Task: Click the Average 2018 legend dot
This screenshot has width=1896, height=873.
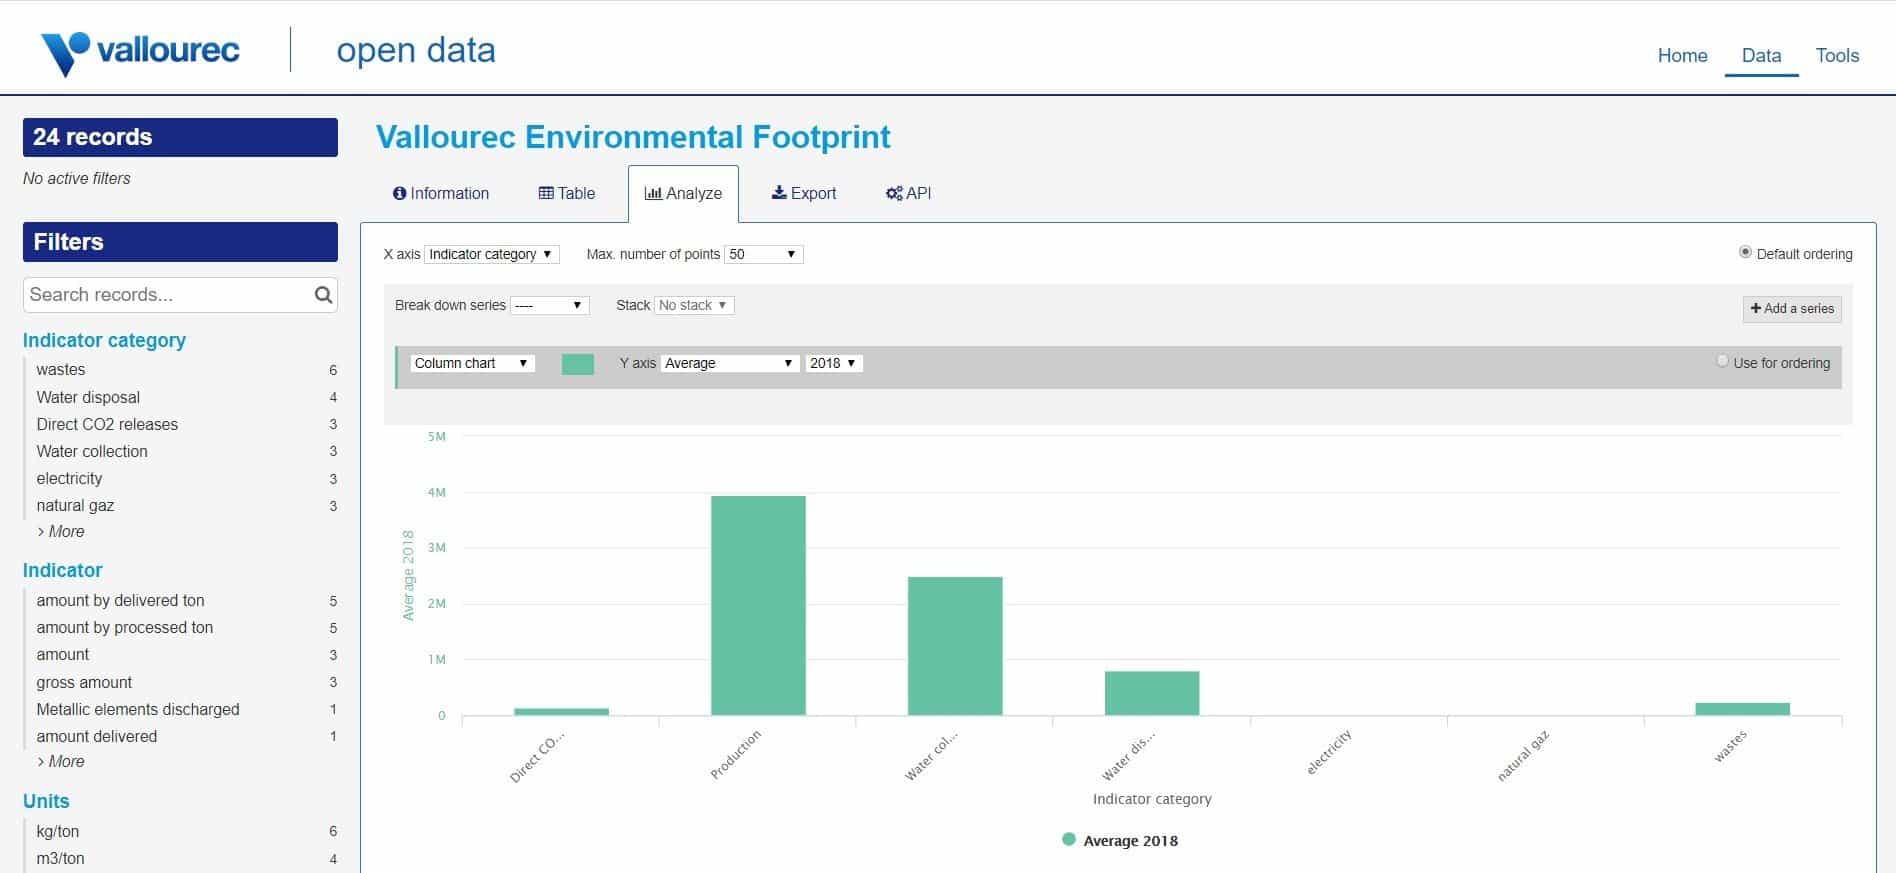Action: [1069, 840]
